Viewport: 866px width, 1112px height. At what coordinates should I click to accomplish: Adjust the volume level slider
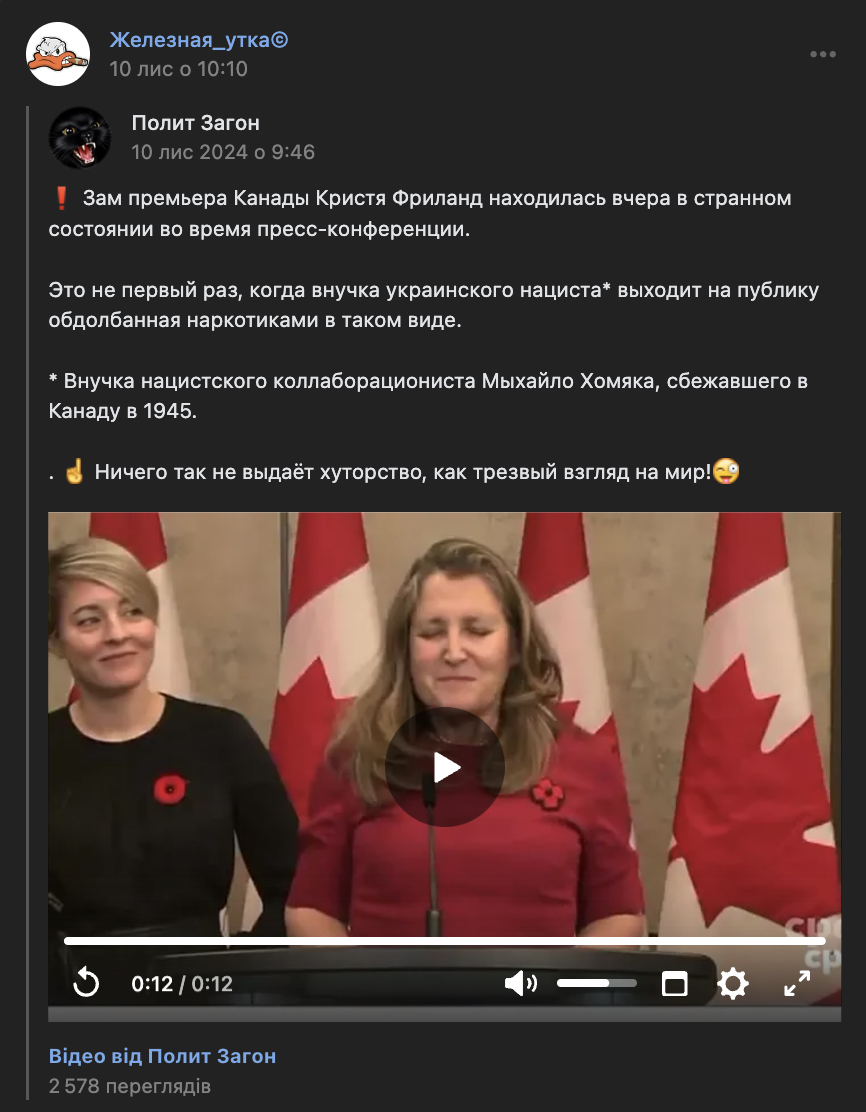point(596,984)
